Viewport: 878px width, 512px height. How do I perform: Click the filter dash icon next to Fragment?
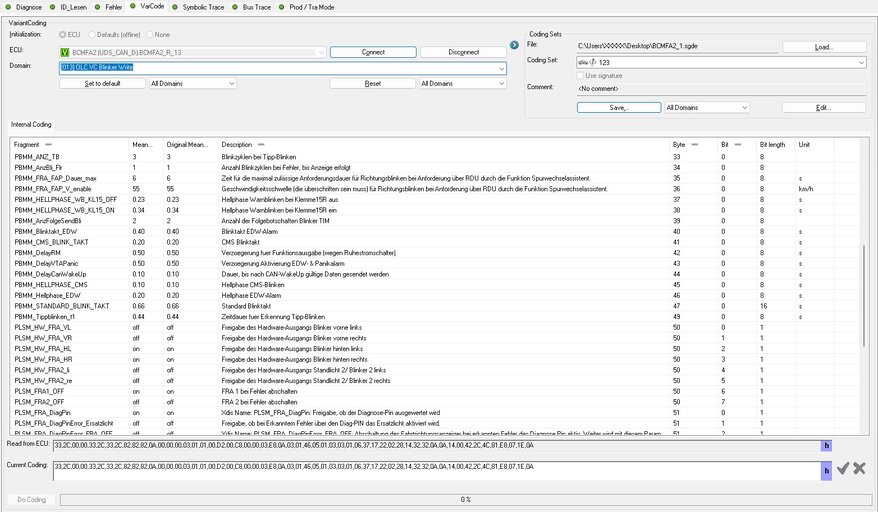49,145
